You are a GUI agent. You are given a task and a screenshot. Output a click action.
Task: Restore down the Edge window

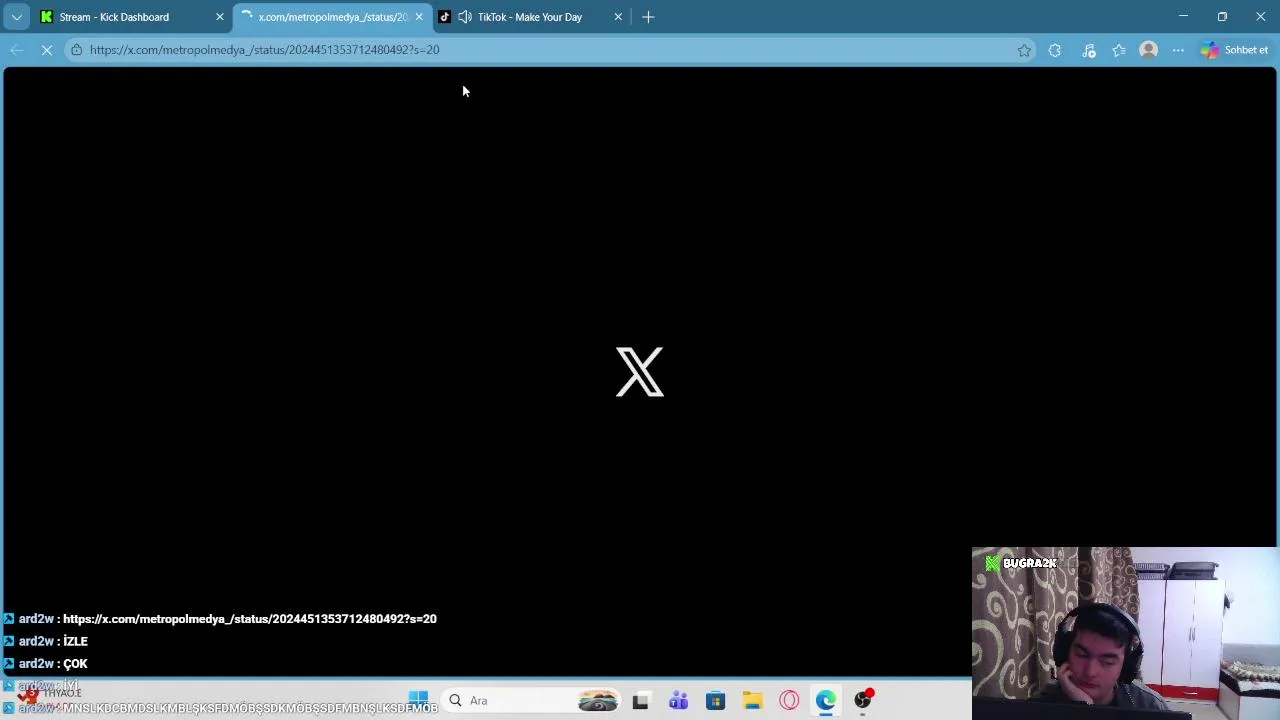1222,16
